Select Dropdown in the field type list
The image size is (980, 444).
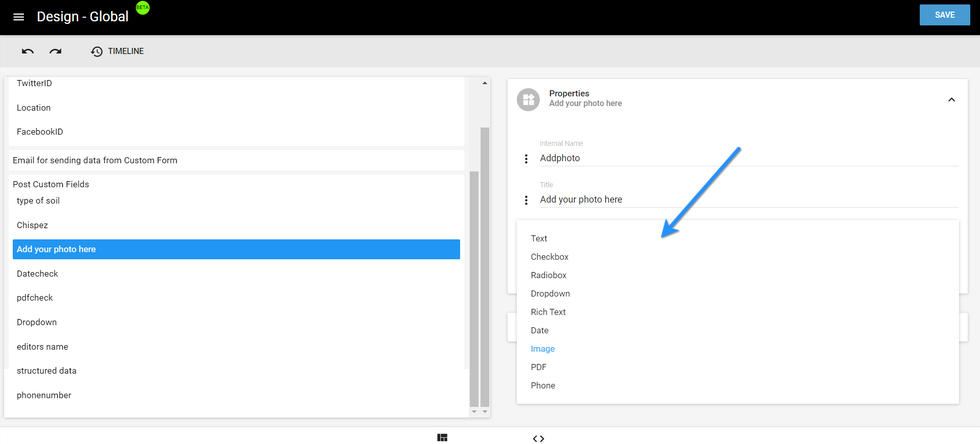(550, 294)
